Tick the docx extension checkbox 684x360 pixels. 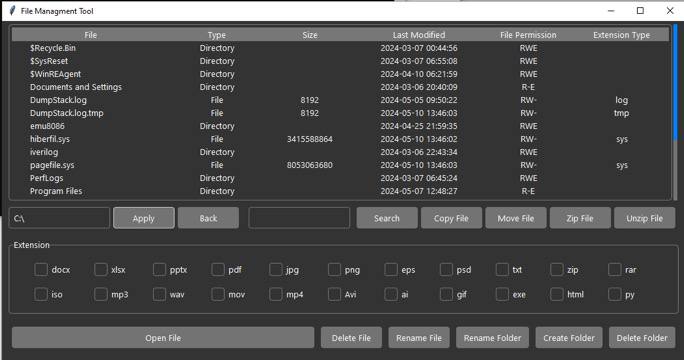(x=41, y=269)
